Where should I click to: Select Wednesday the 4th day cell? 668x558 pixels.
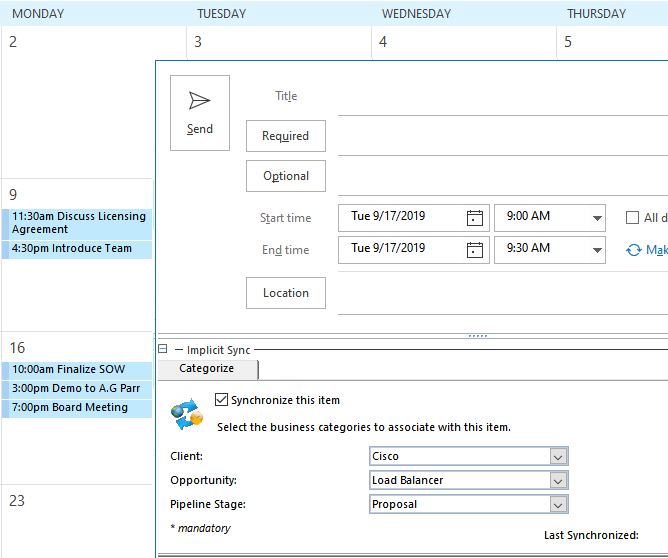[x=464, y=43]
